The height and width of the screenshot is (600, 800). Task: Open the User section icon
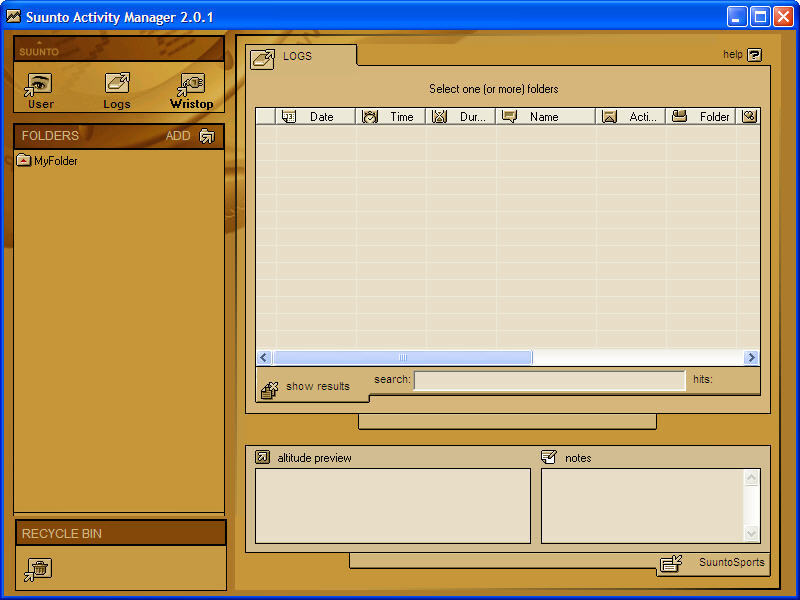40,86
